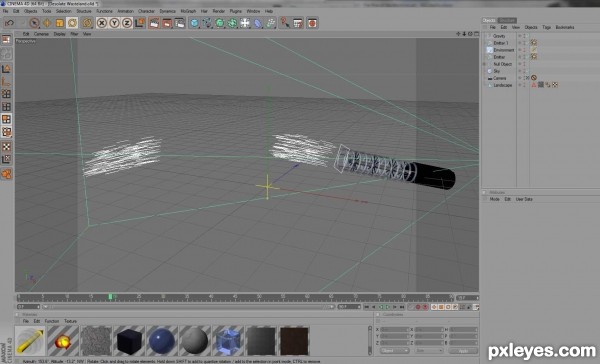Screen dimensions: 600x364
Task: Open the MoGraph menu
Action: click(188, 11)
